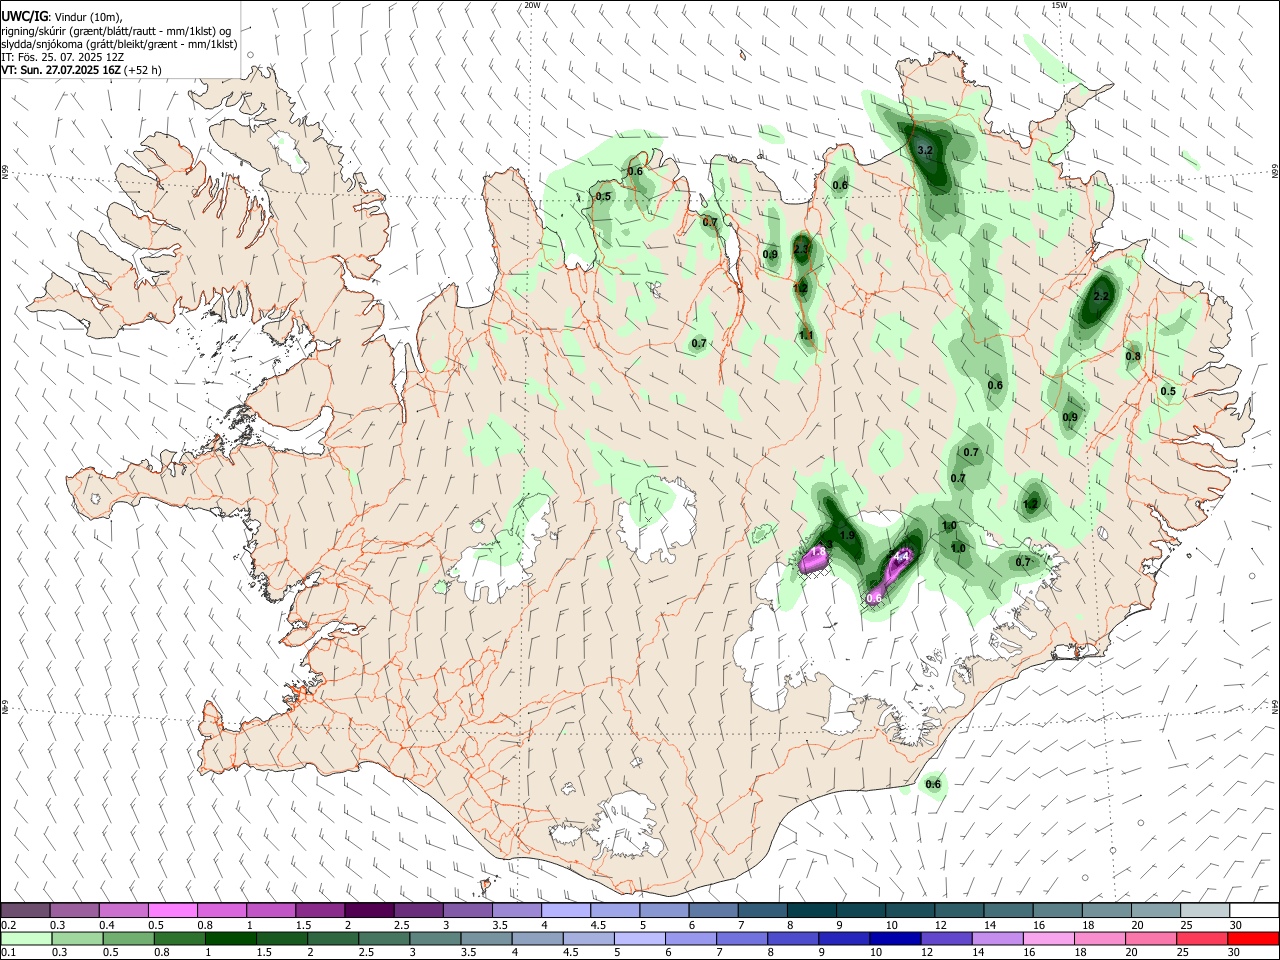Click the deep navy blue 10–12 rain swatch
1280x960 pixels.
(894, 939)
